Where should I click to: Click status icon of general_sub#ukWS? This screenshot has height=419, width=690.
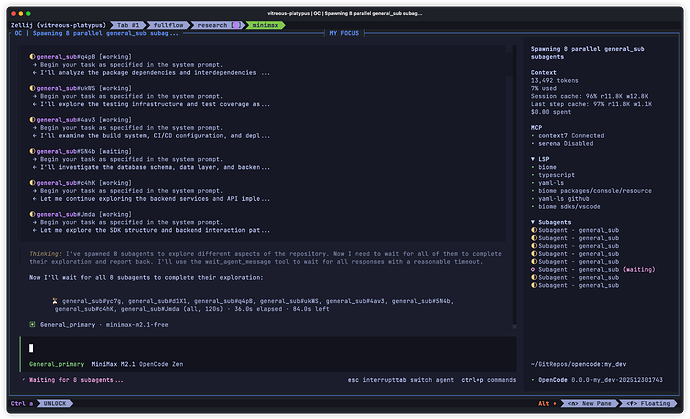(32, 88)
